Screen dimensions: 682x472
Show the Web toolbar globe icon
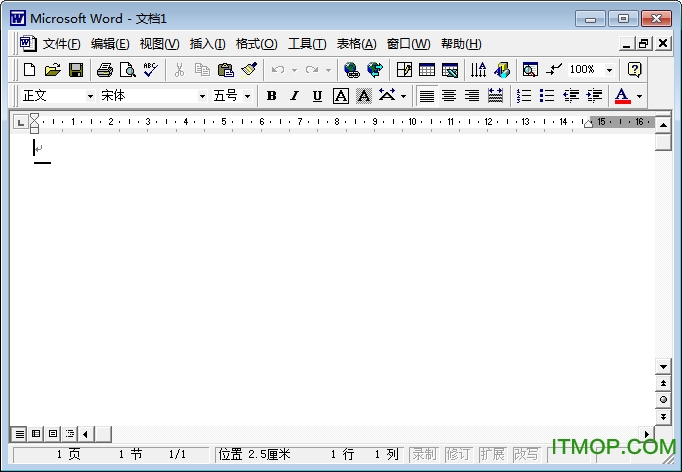click(x=375, y=70)
